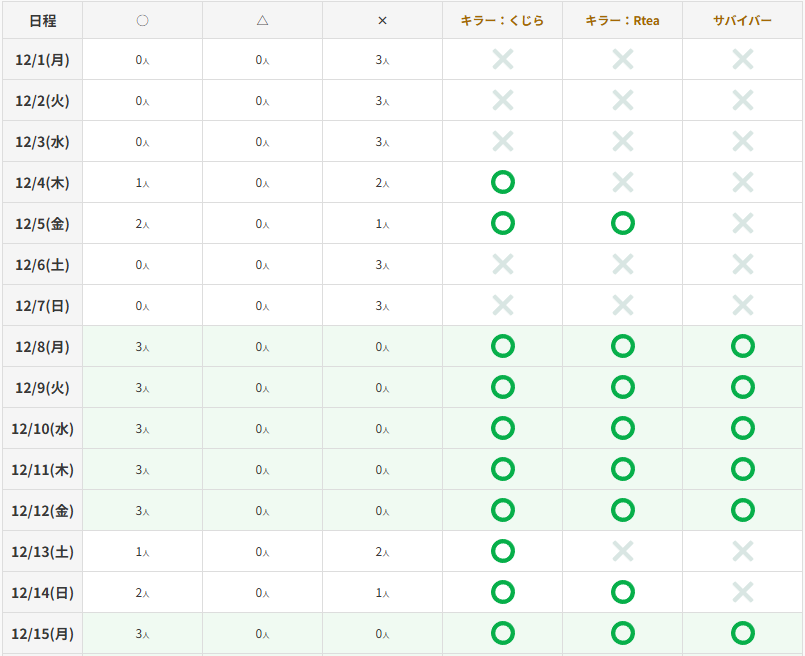Click the 2人 × count for 12/4(木)

pyautogui.click(x=382, y=183)
